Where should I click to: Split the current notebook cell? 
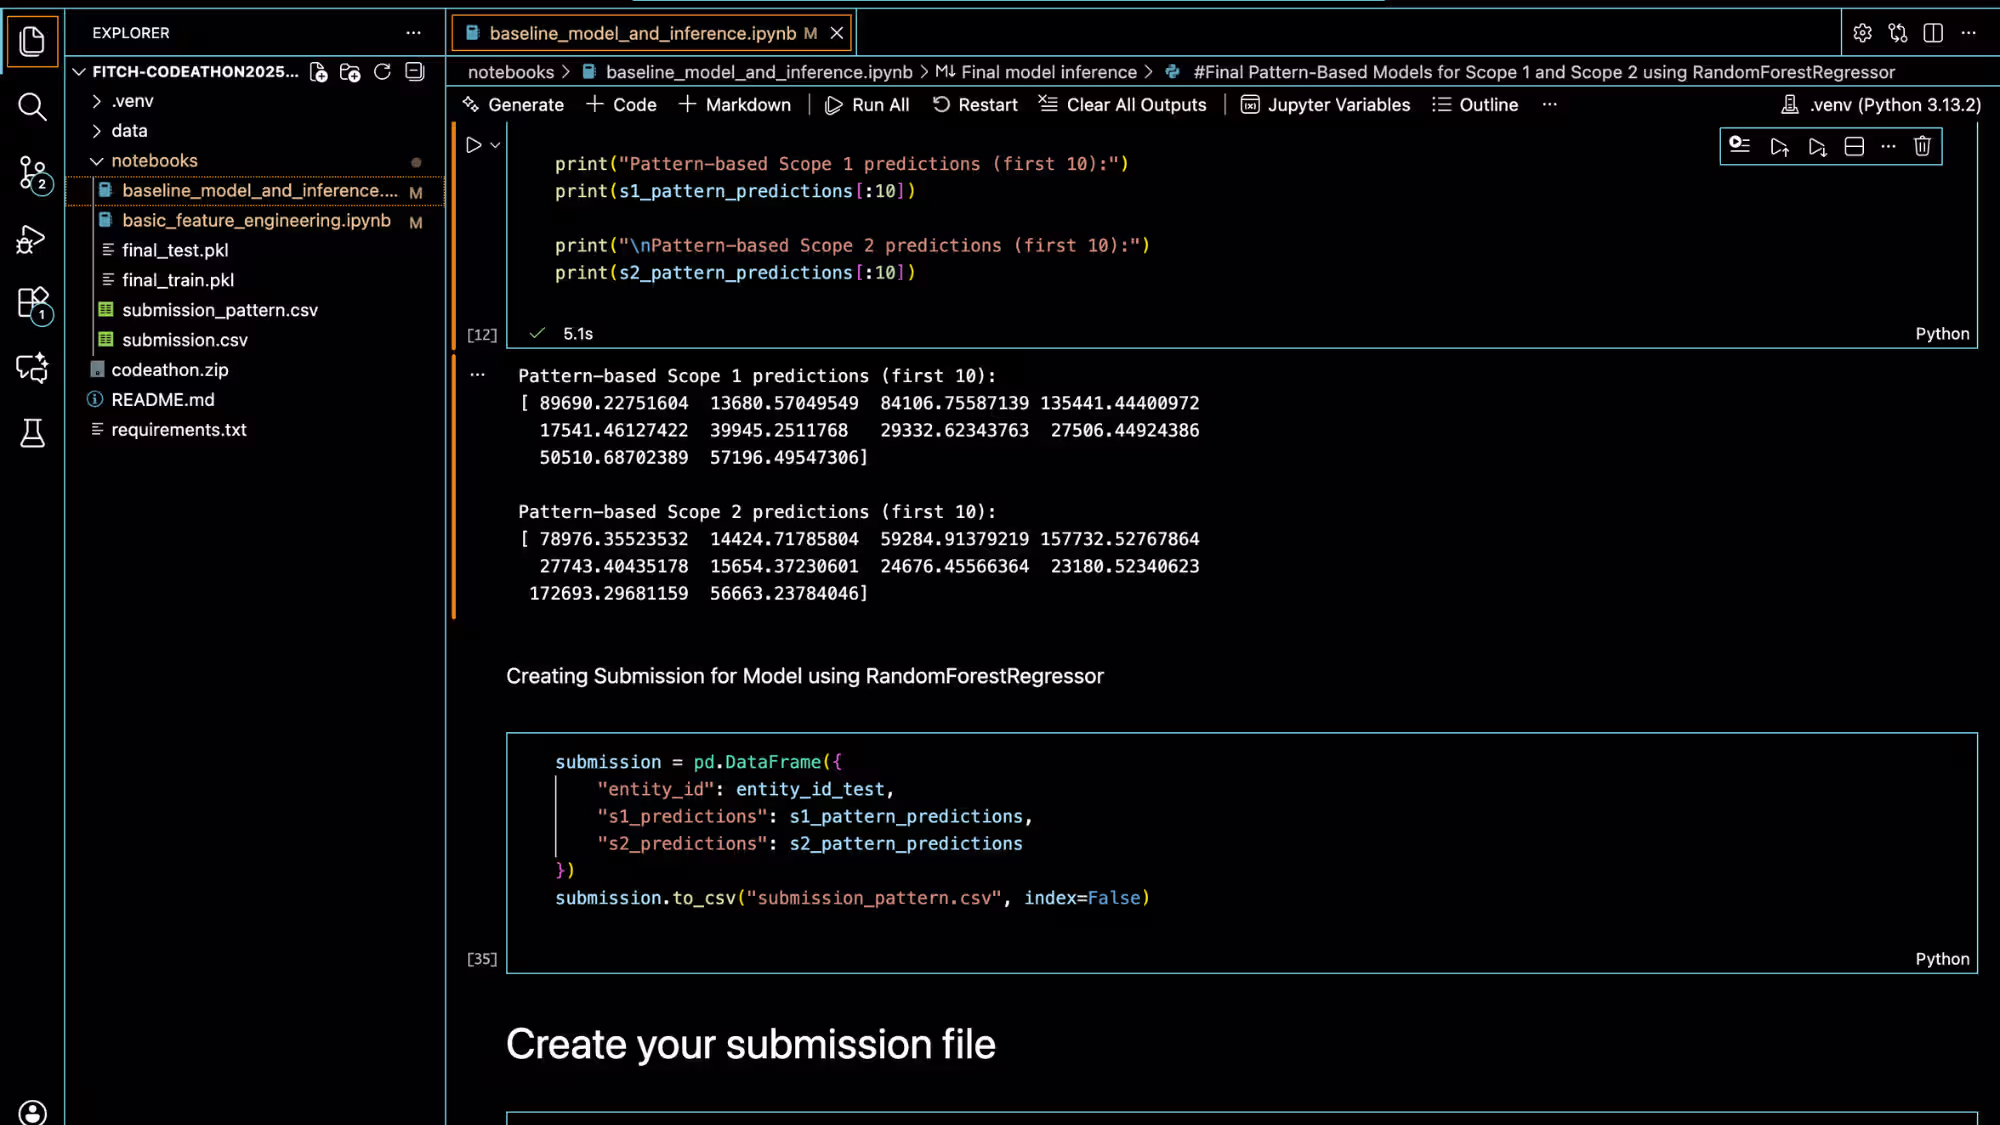(x=1854, y=147)
